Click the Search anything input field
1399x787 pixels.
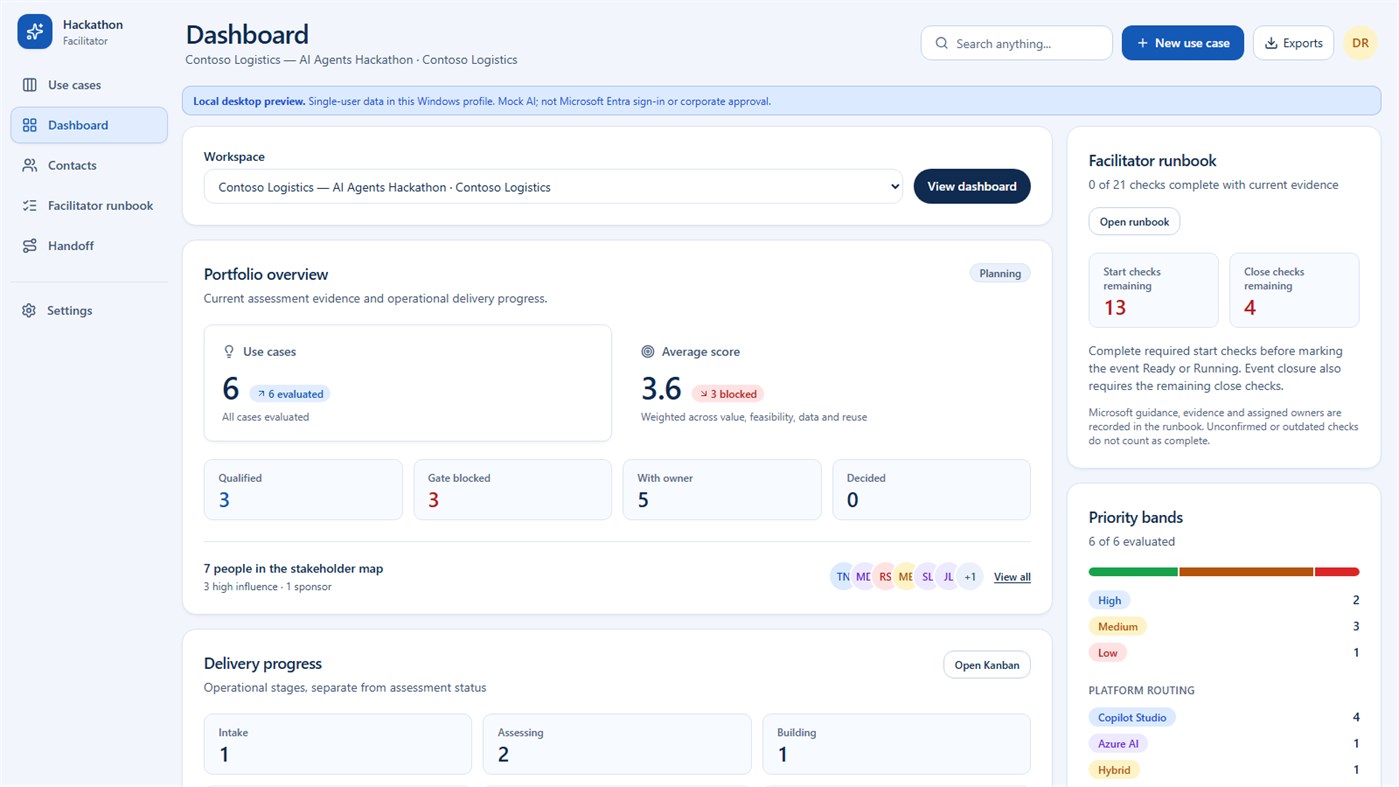tap(1016, 43)
